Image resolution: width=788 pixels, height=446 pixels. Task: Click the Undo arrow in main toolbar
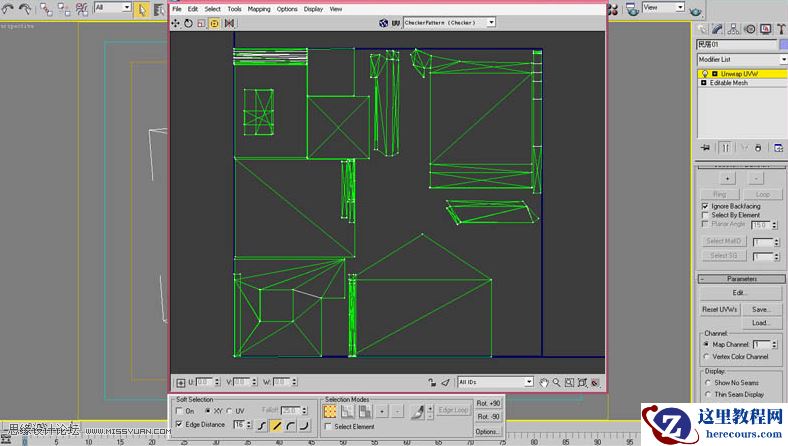(x=8, y=9)
